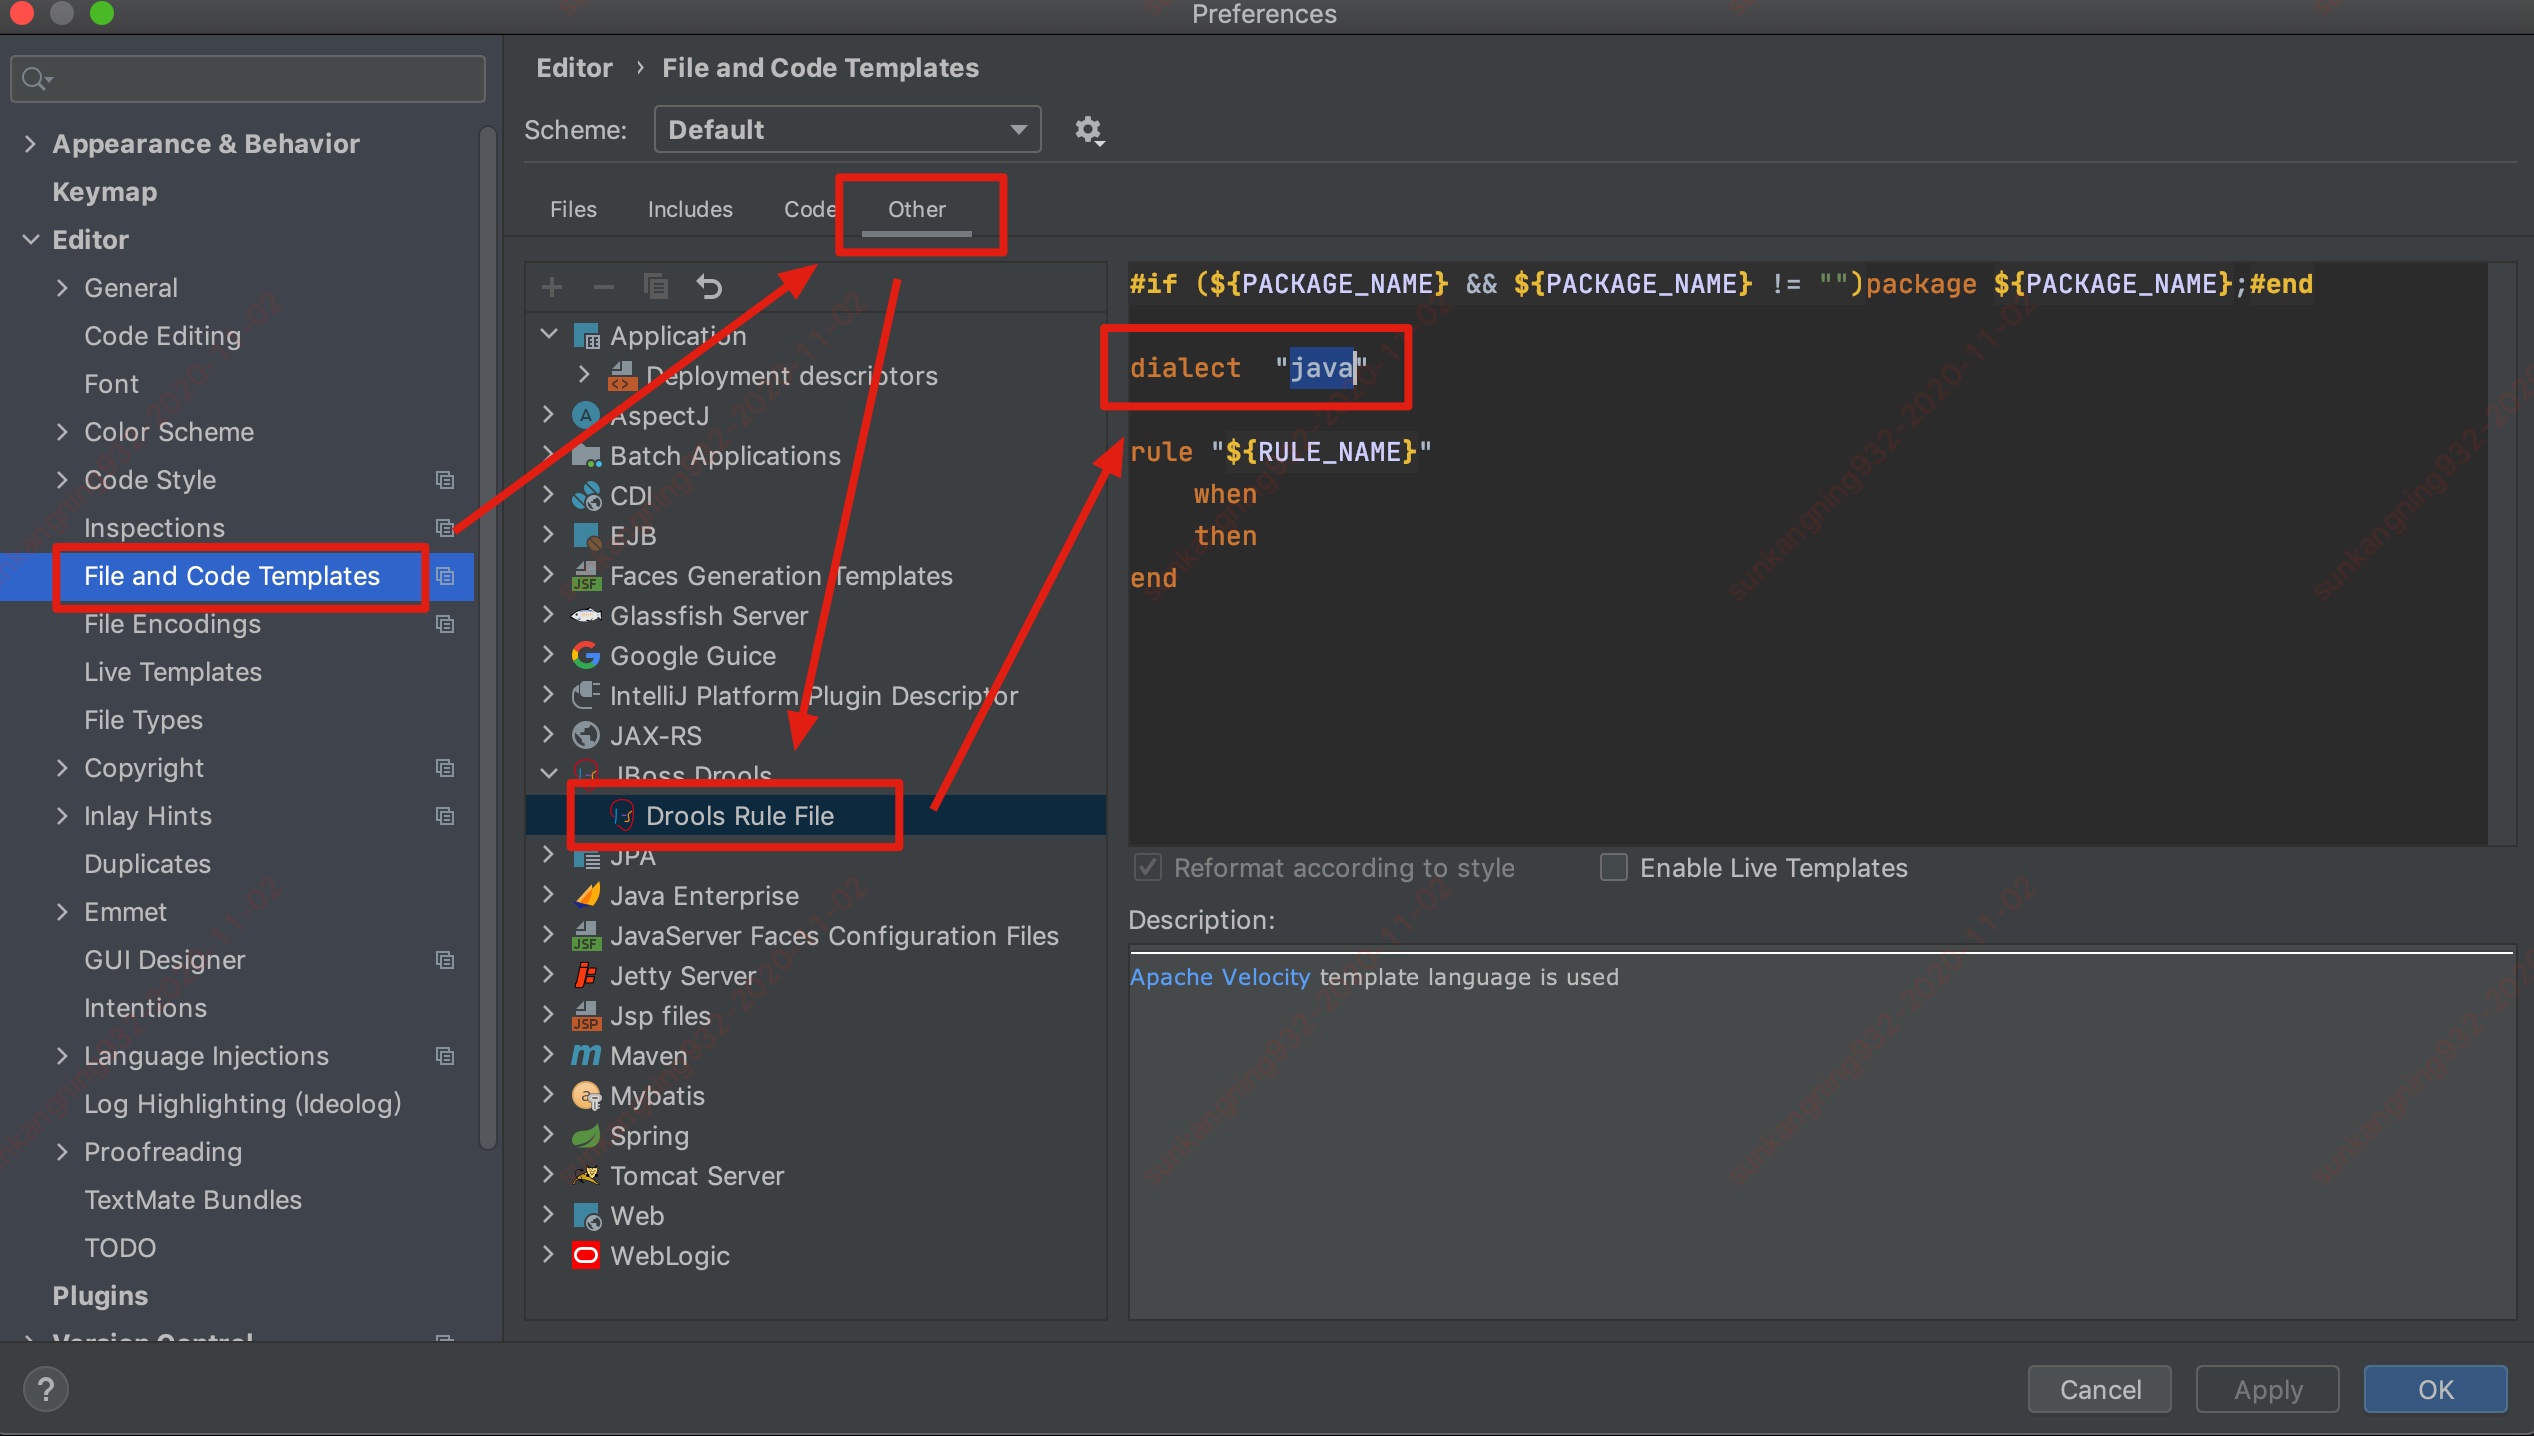Open the Scheme Default dropdown
This screenshot has height=1436, width=2534.
coord(847,130)
